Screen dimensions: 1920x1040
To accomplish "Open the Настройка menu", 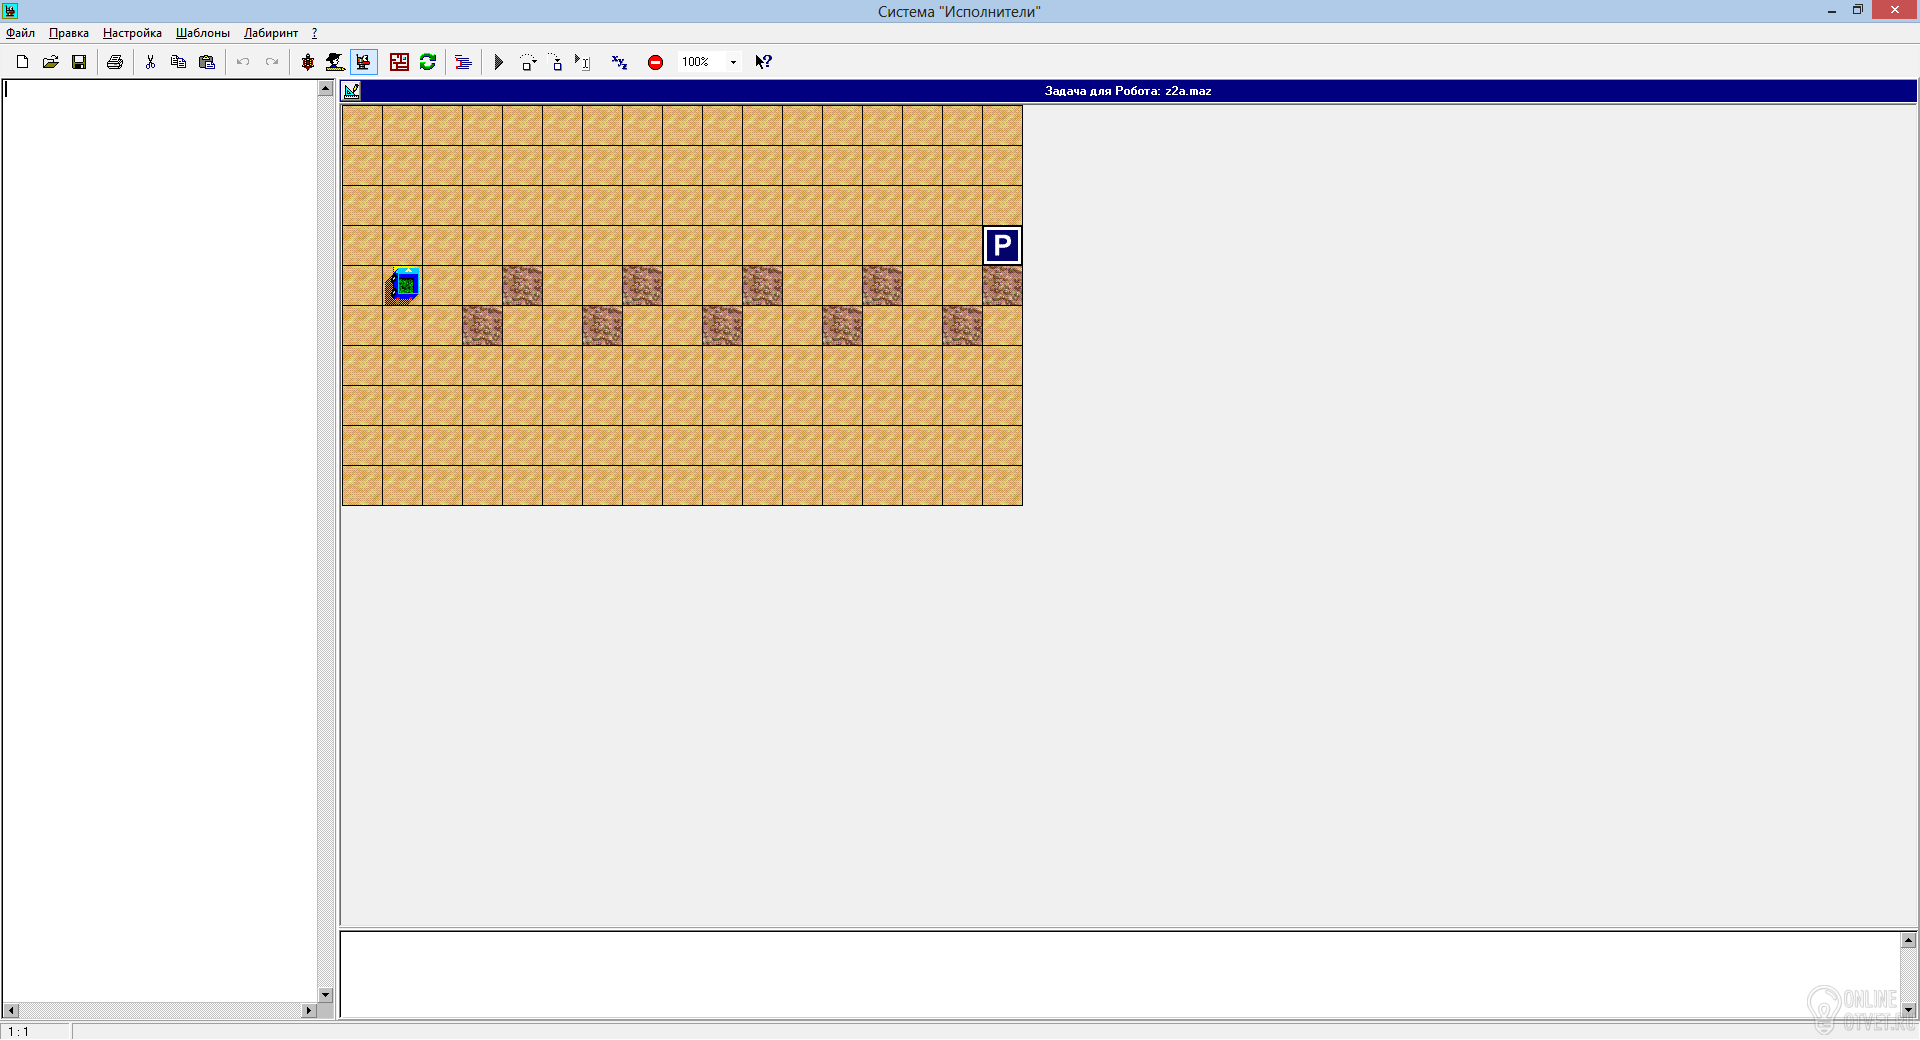I will point(132,33).
